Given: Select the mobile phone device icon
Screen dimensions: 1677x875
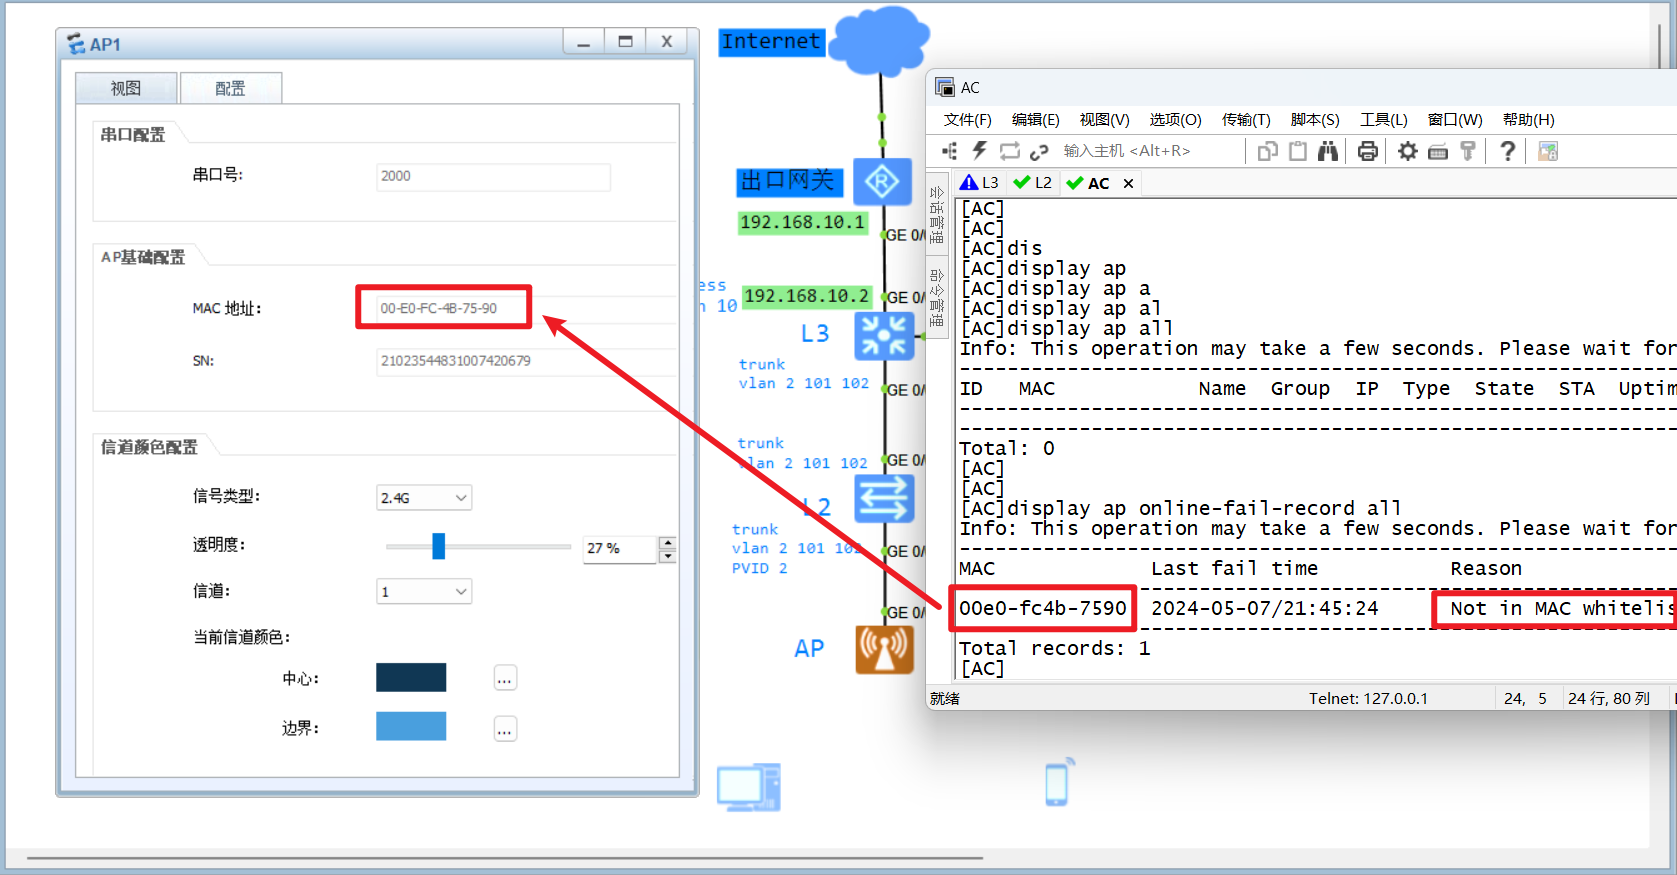Looking at the screenshot, I should (x=1058, y=782).
